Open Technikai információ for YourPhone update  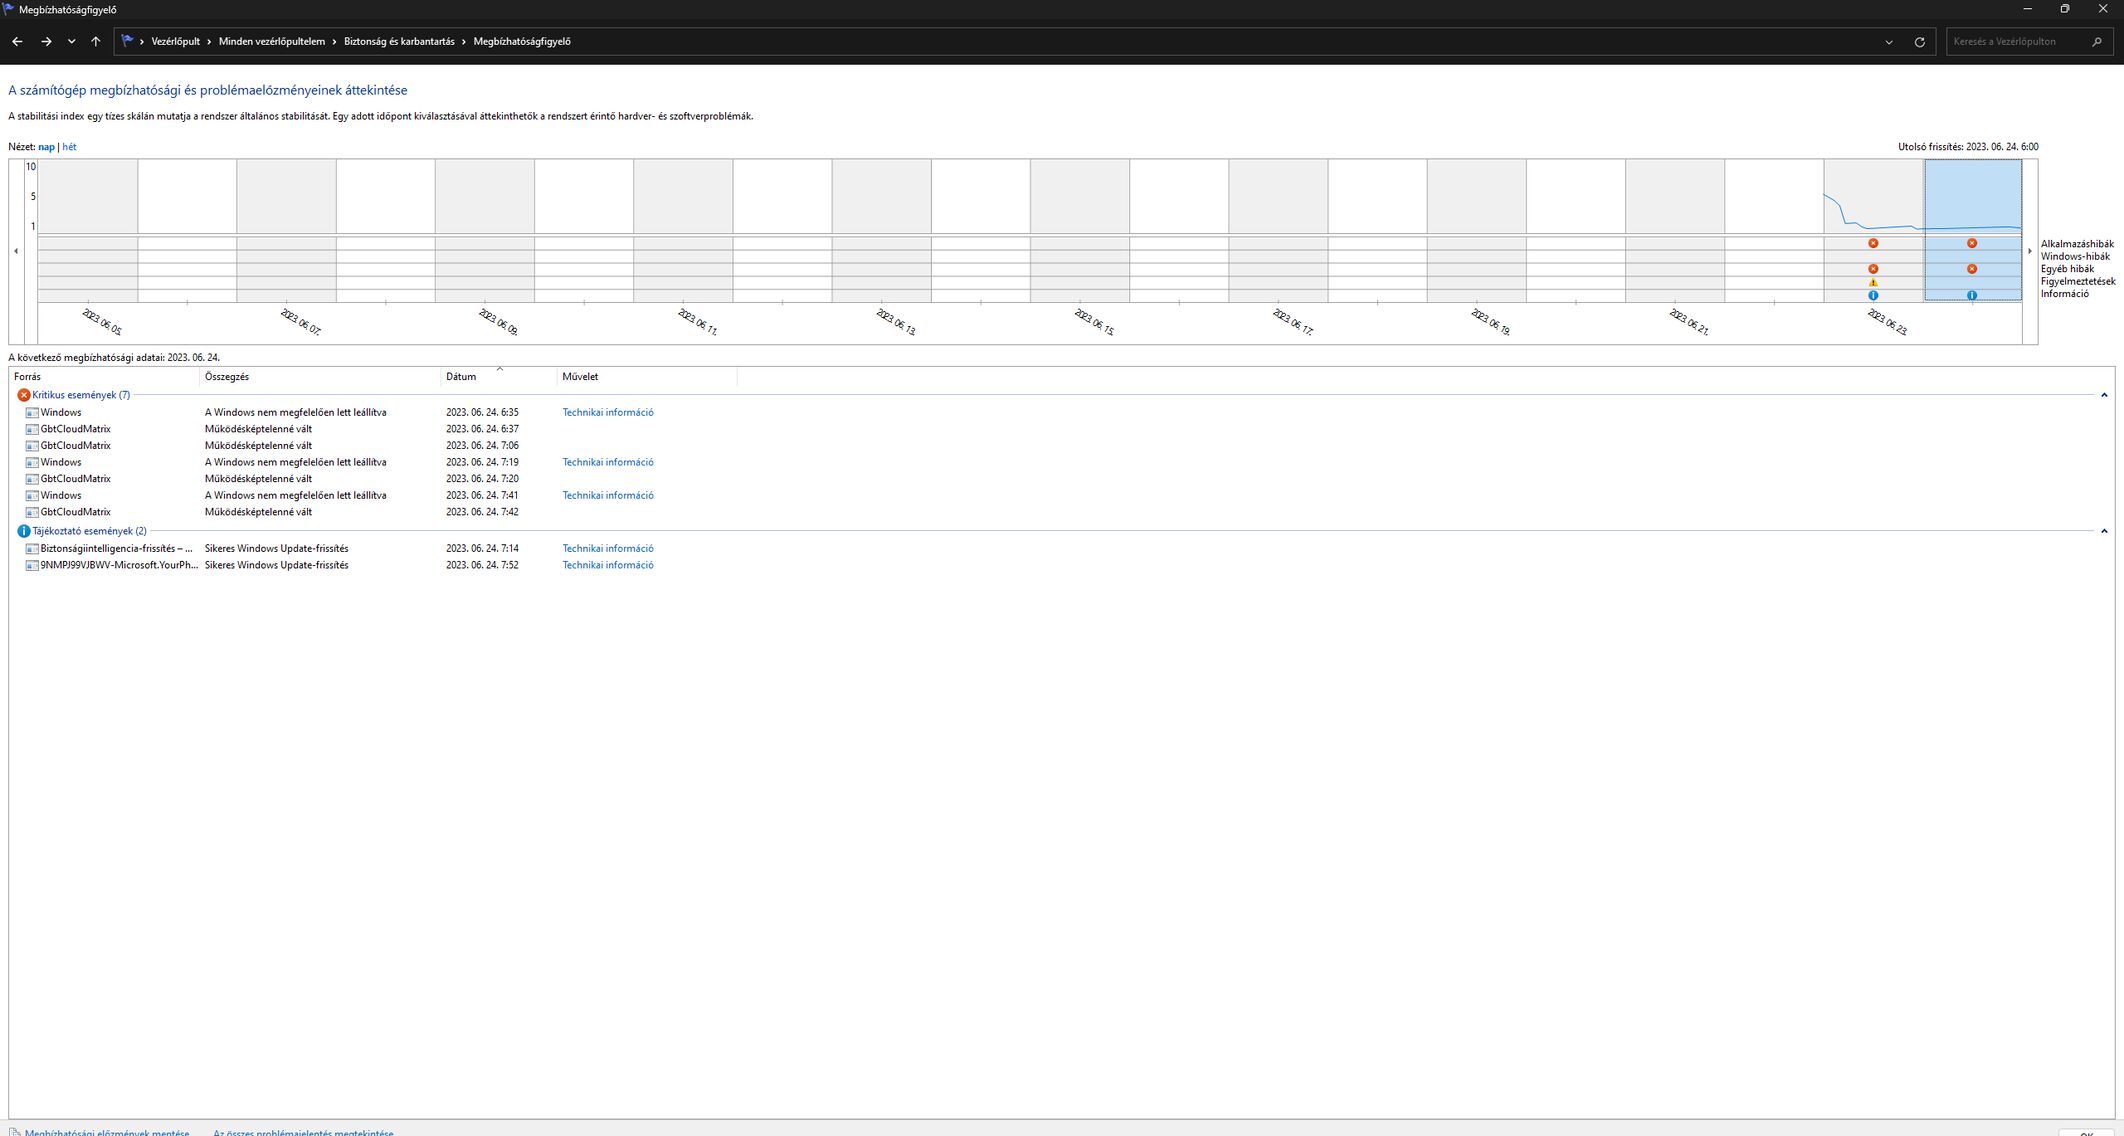click(607, 565)
